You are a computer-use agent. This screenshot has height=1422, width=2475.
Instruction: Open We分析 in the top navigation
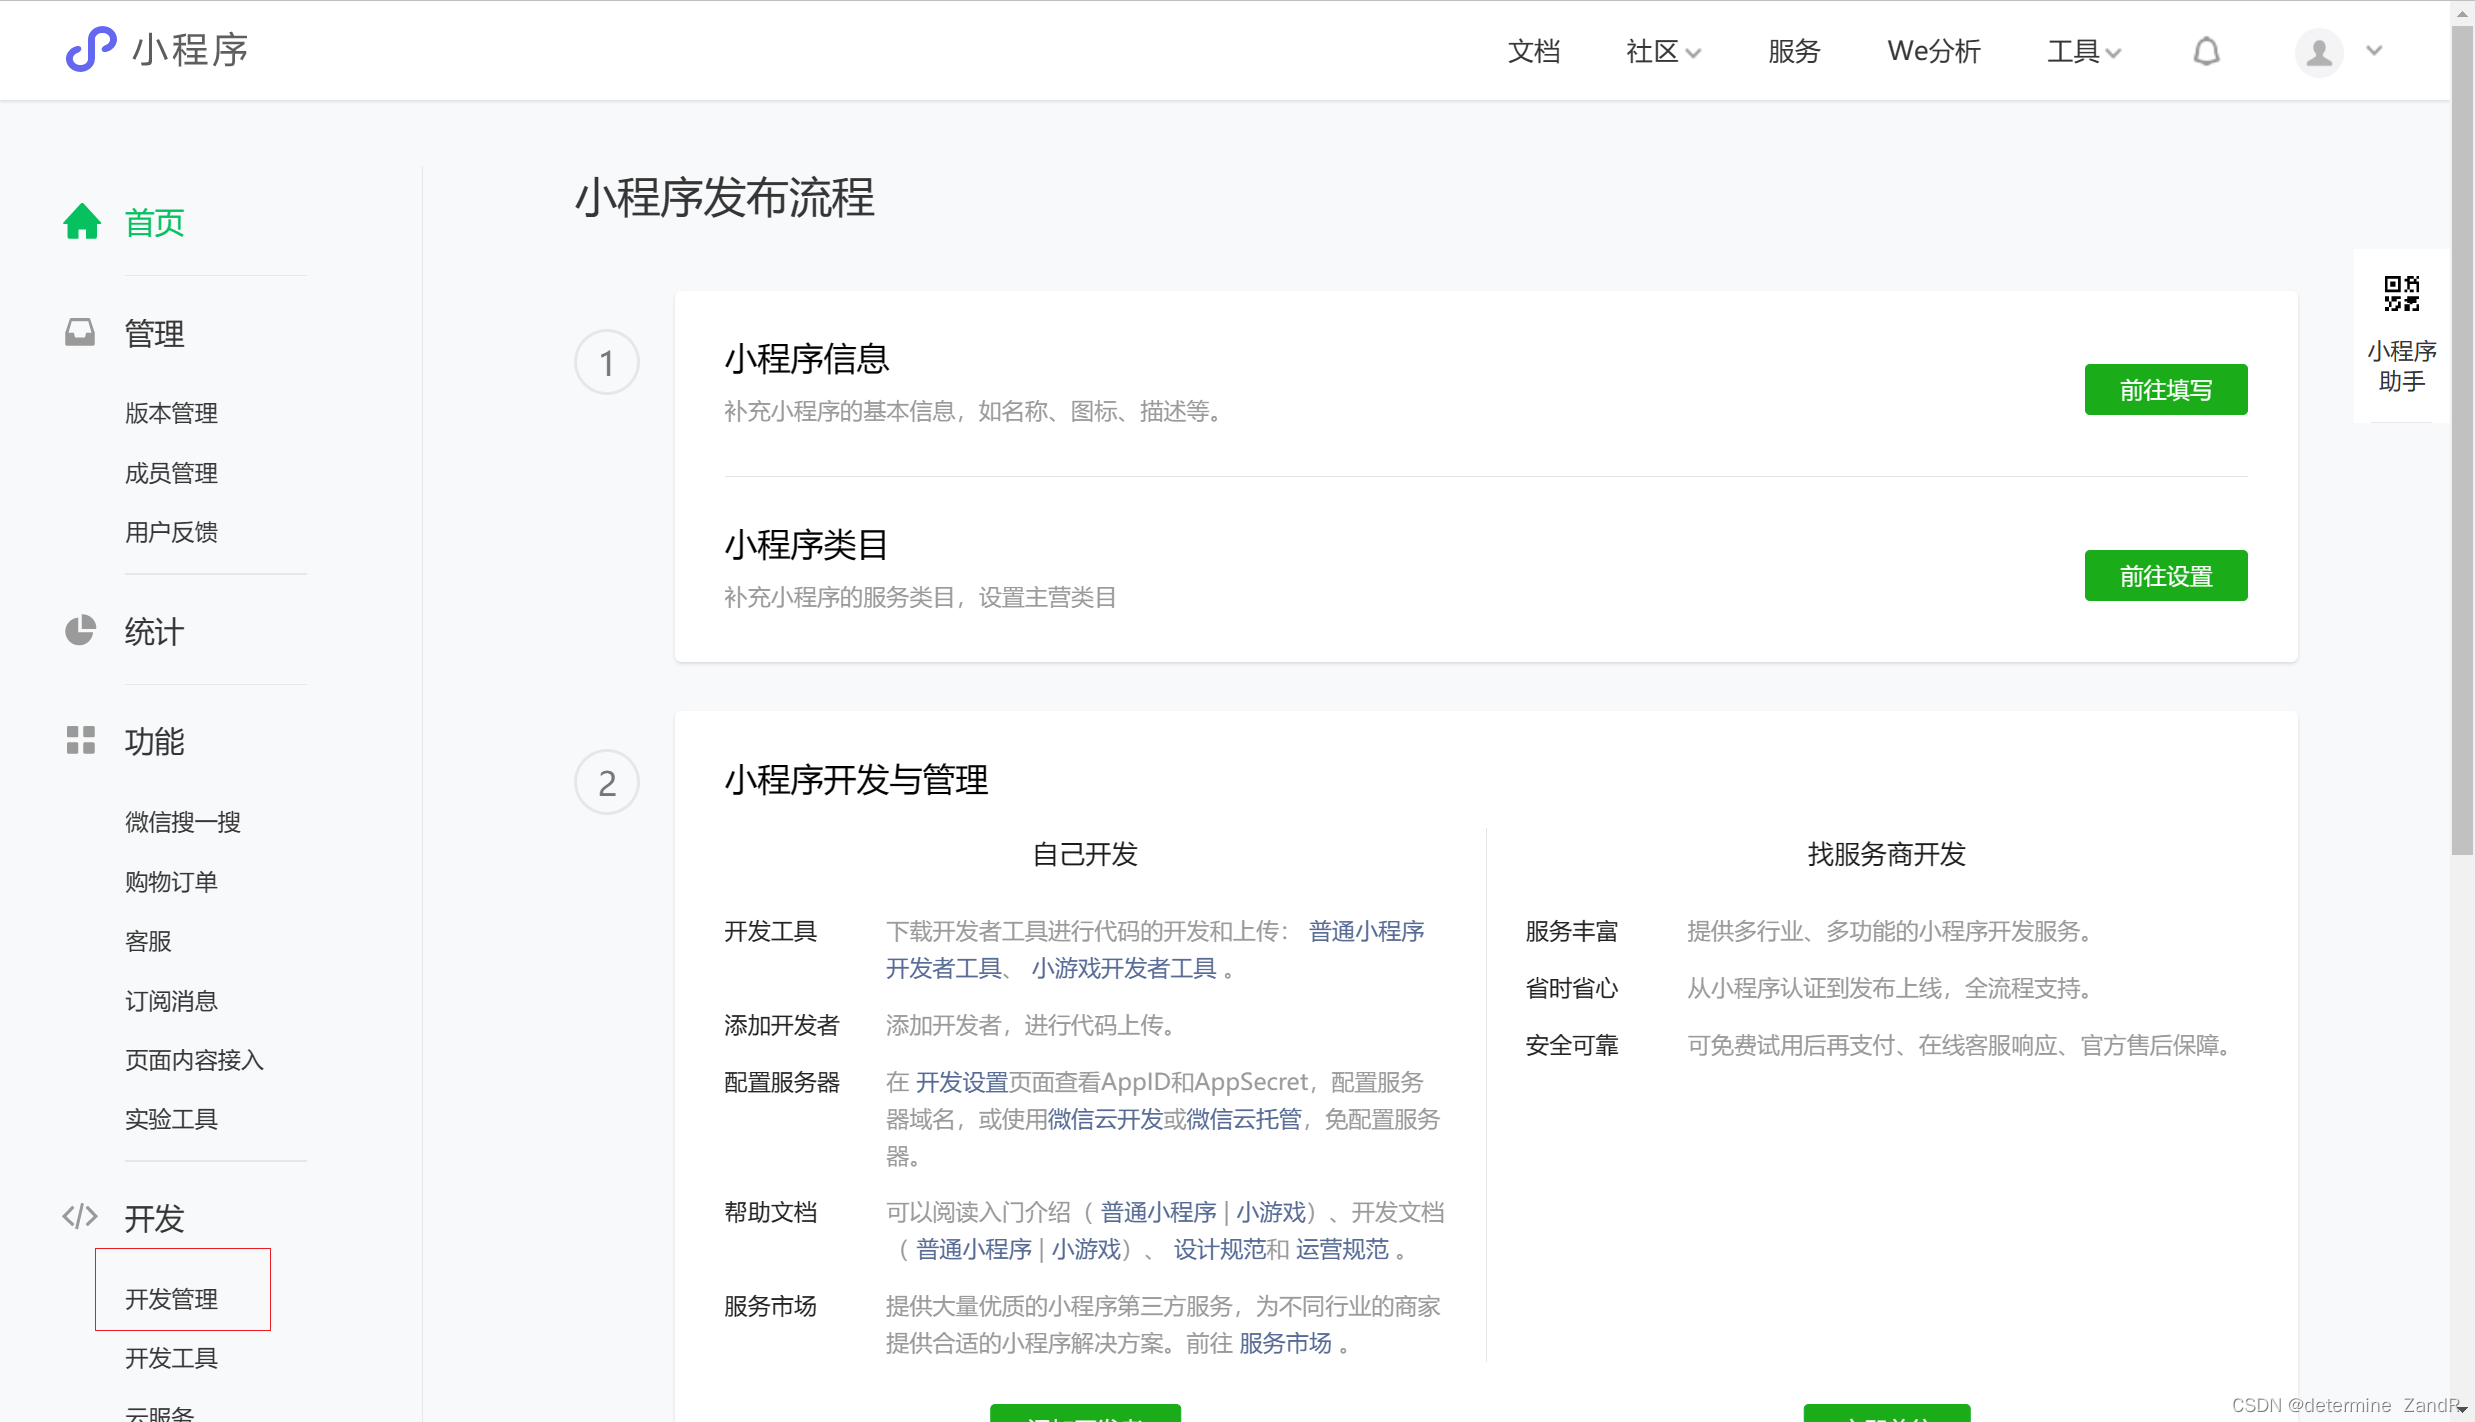click(1934, 51)
